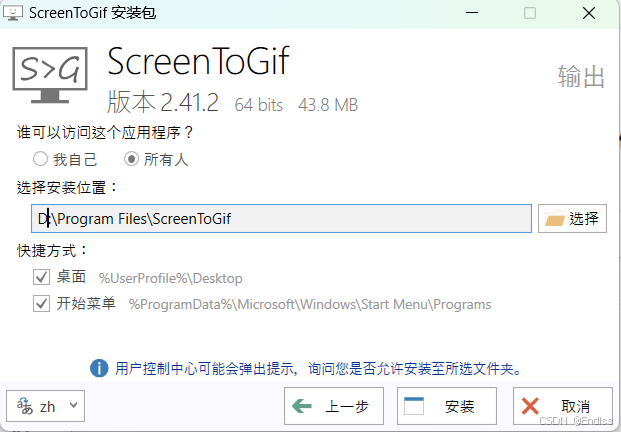This screenshot has width=621, height=432.
Task: Select the 我自己 radio option
Action: tap(40, 159)
